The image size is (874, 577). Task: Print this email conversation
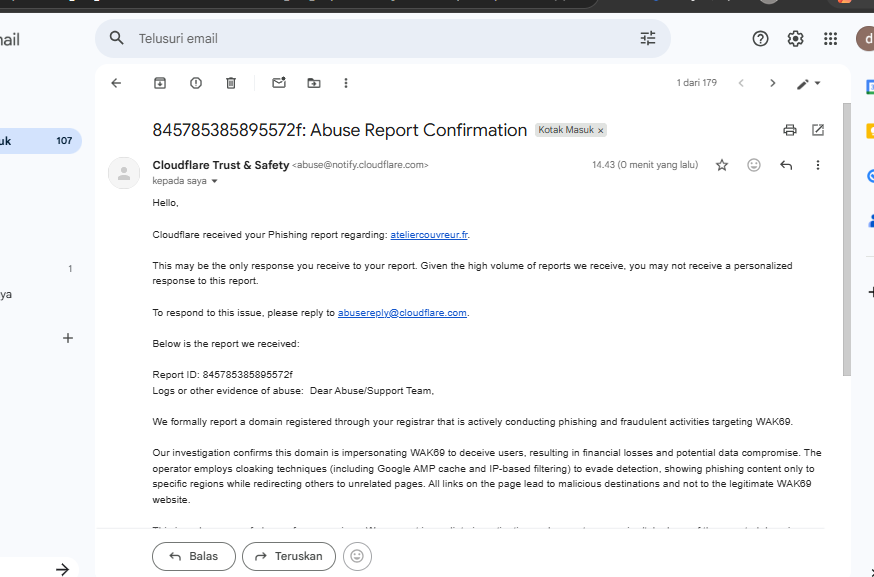[790, 130]
